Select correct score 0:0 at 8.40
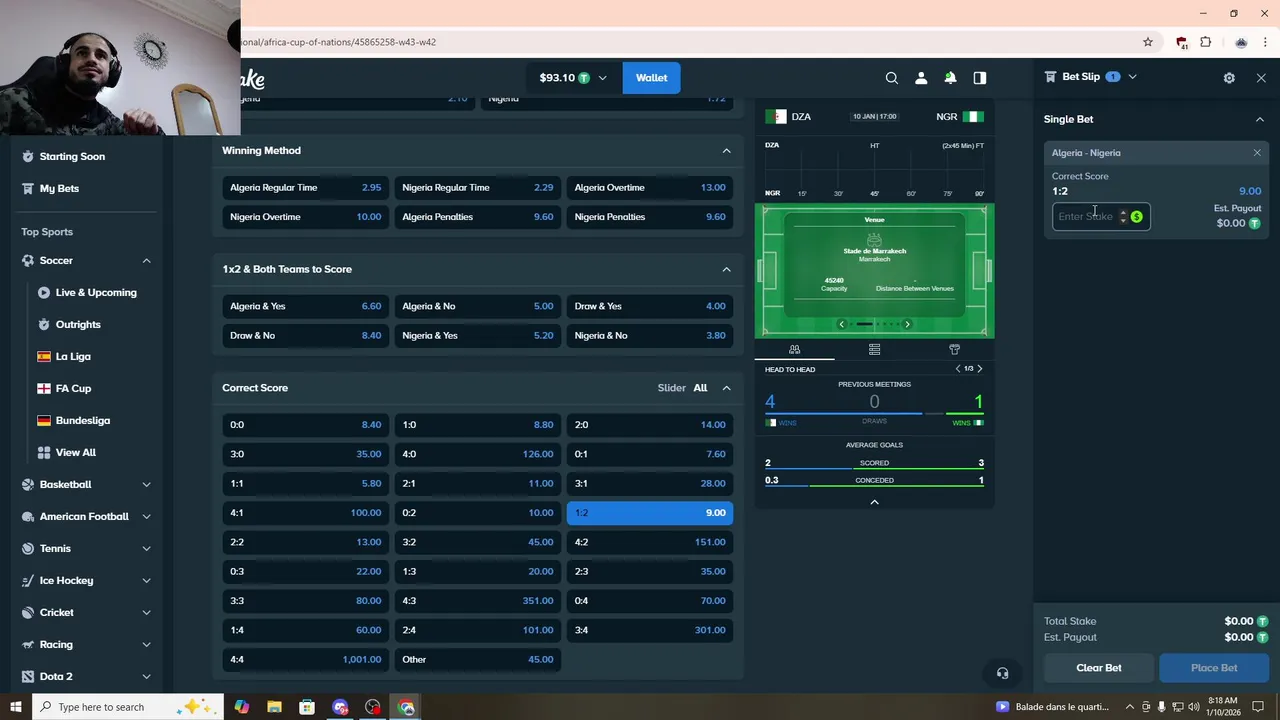 (x=305, y=425)
